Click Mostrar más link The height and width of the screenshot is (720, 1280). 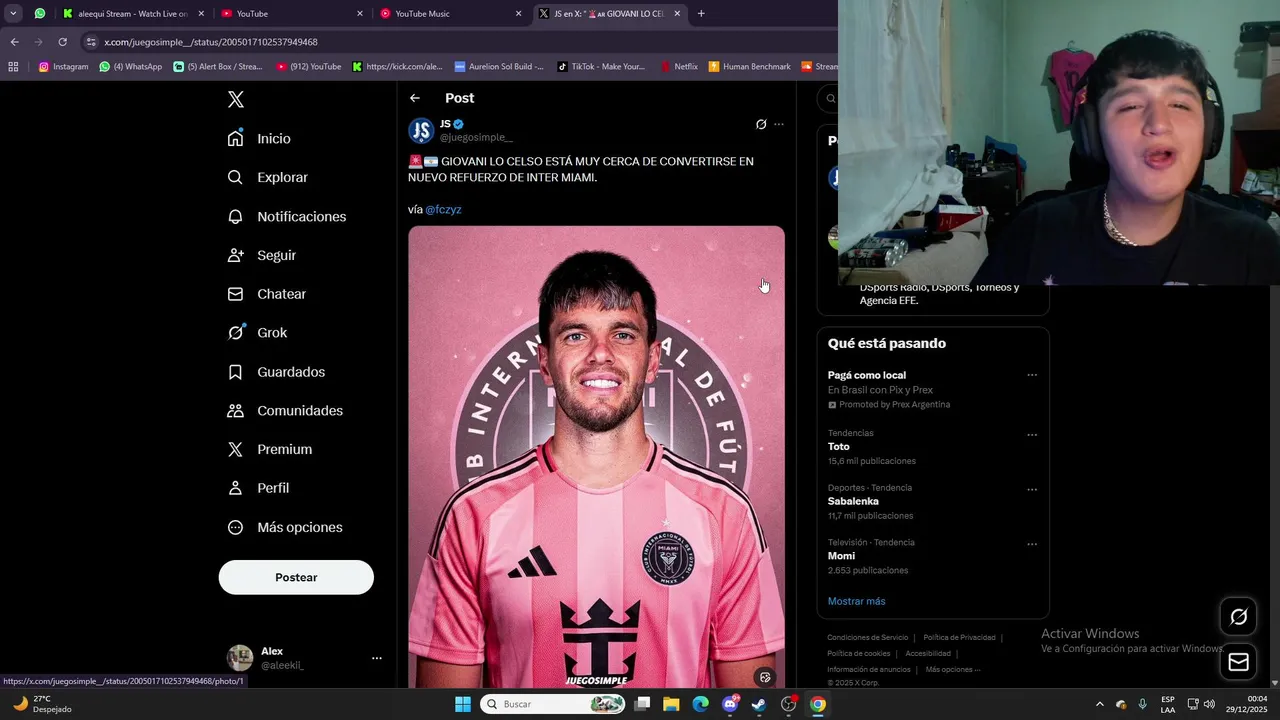tap(856, 601)
